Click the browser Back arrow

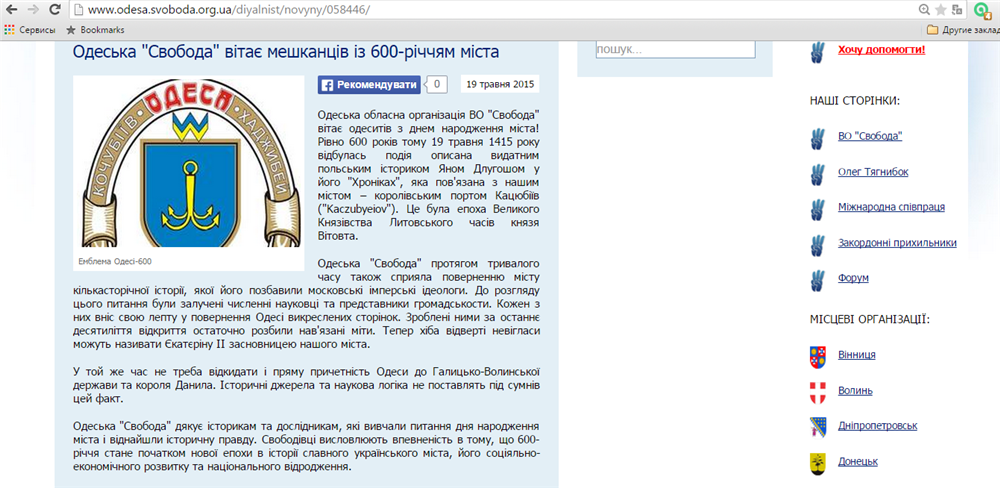[x=12, y=10]
